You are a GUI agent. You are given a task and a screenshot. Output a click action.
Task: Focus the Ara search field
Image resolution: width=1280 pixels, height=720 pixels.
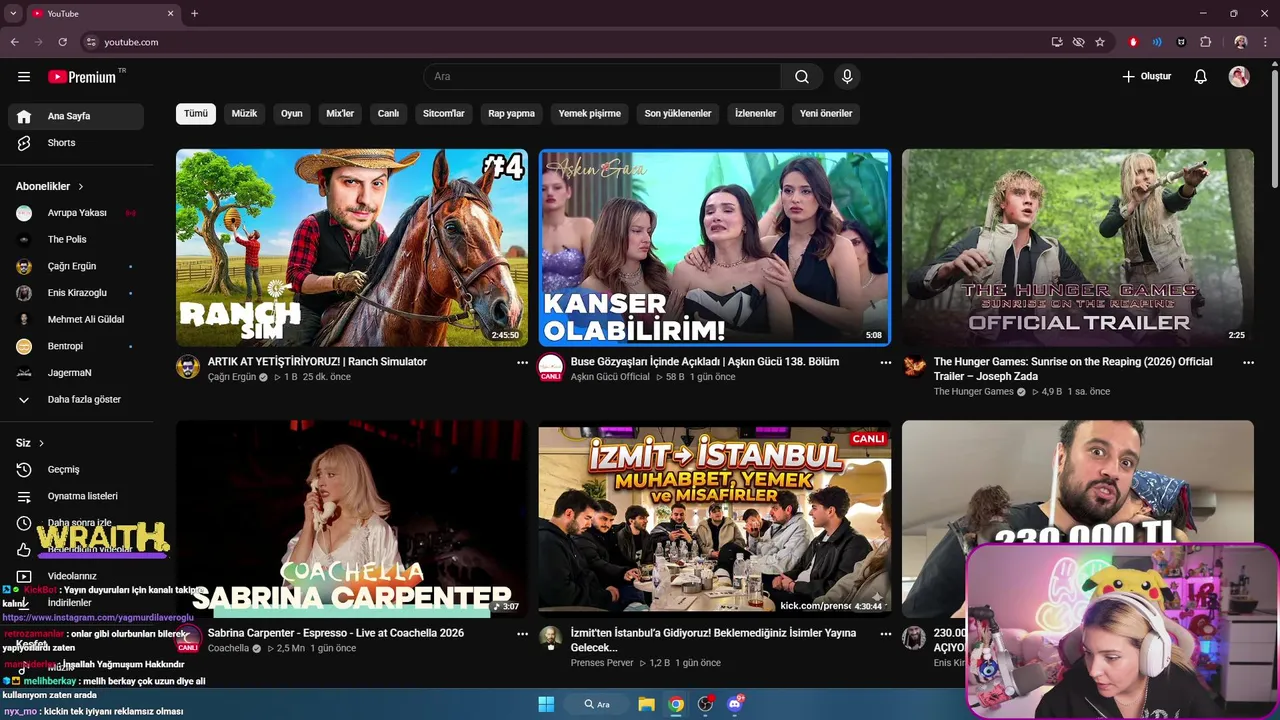pyautogui.click(x=602, y=77)
